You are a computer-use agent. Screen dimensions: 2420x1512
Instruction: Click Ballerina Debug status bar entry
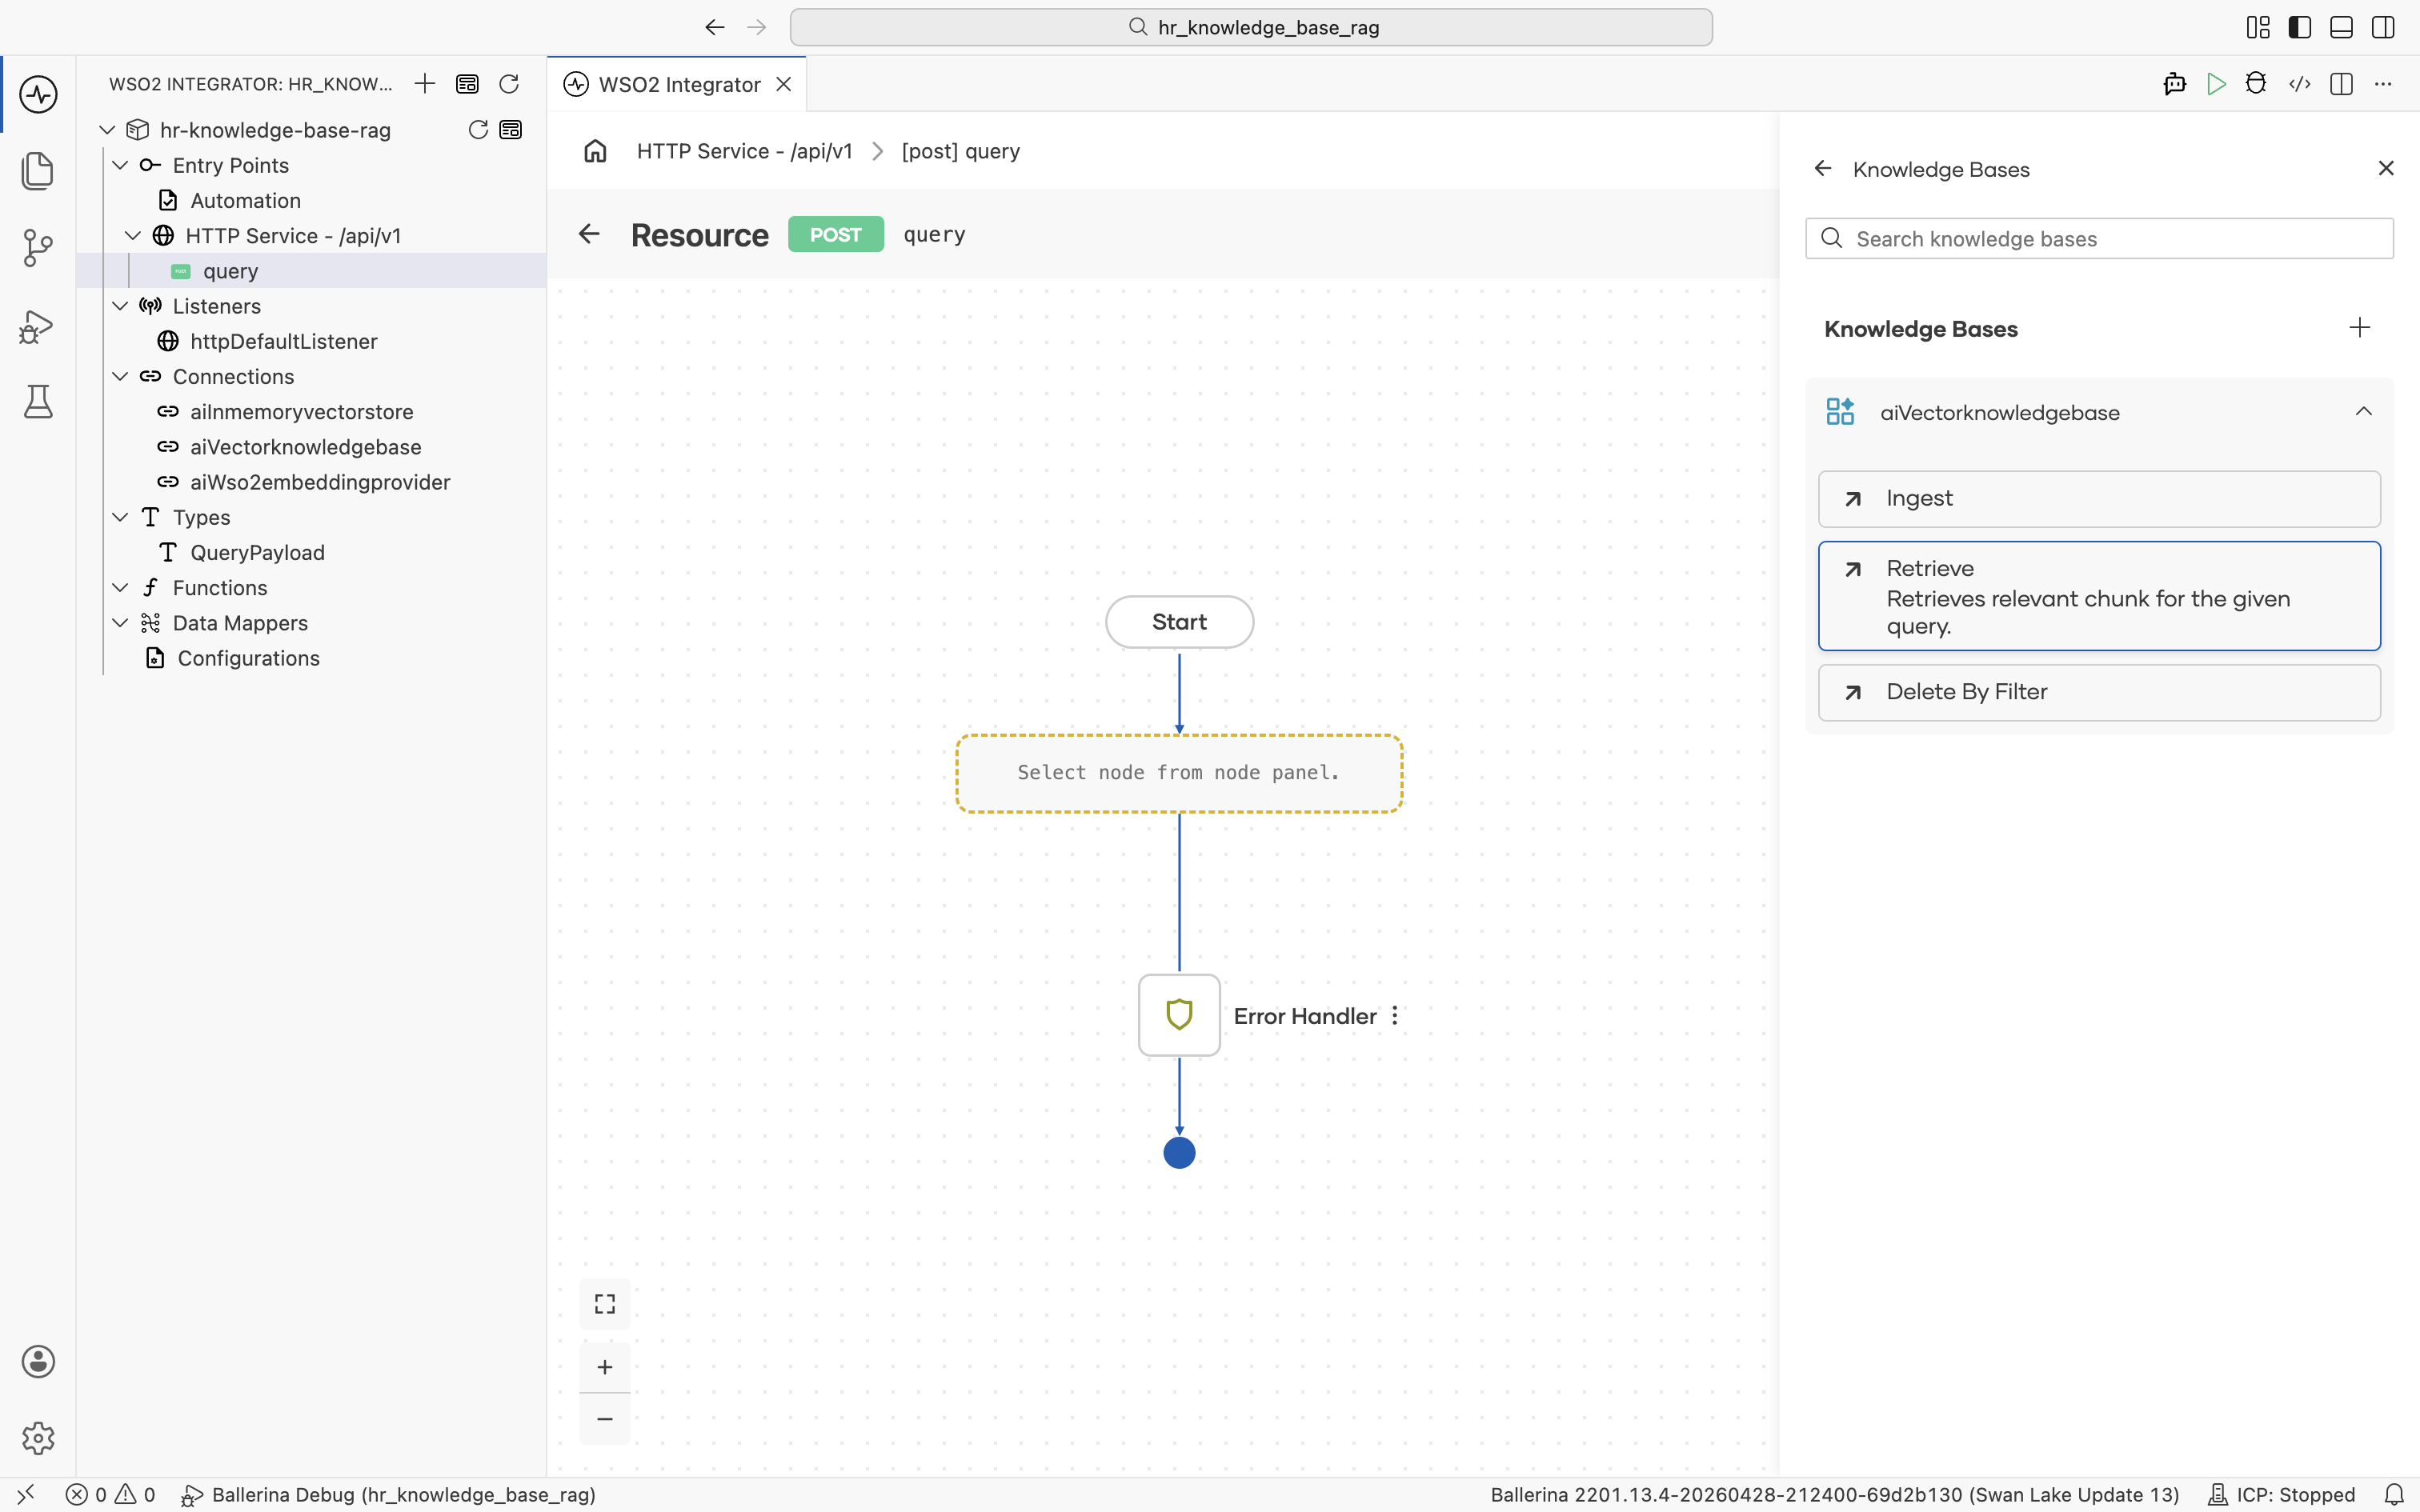388,1495
